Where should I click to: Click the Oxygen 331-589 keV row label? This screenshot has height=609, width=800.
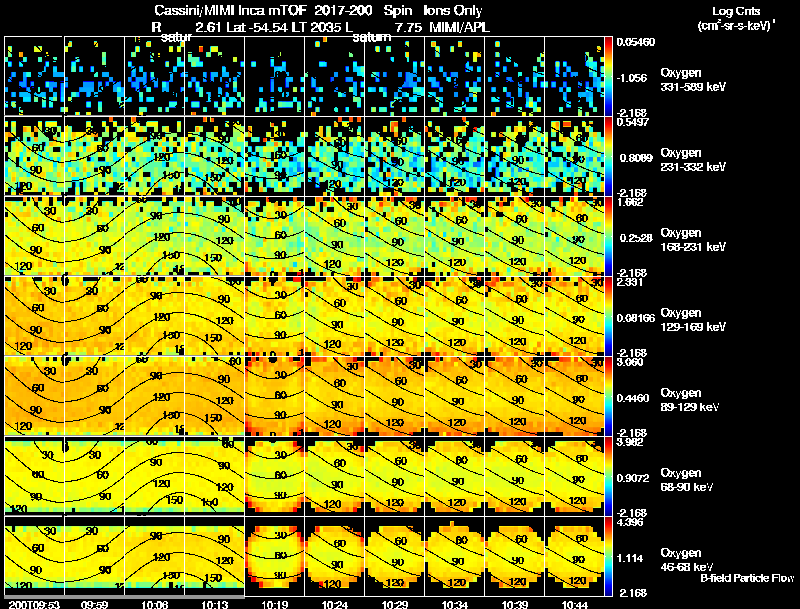[693, 80]
